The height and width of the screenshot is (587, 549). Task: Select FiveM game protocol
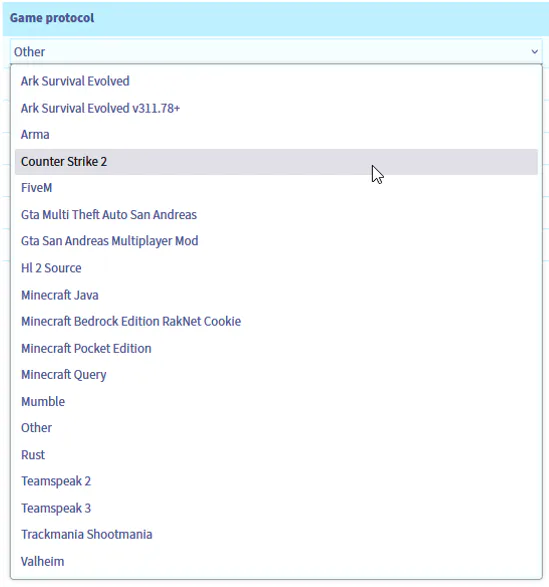click(x=276, y=188)
